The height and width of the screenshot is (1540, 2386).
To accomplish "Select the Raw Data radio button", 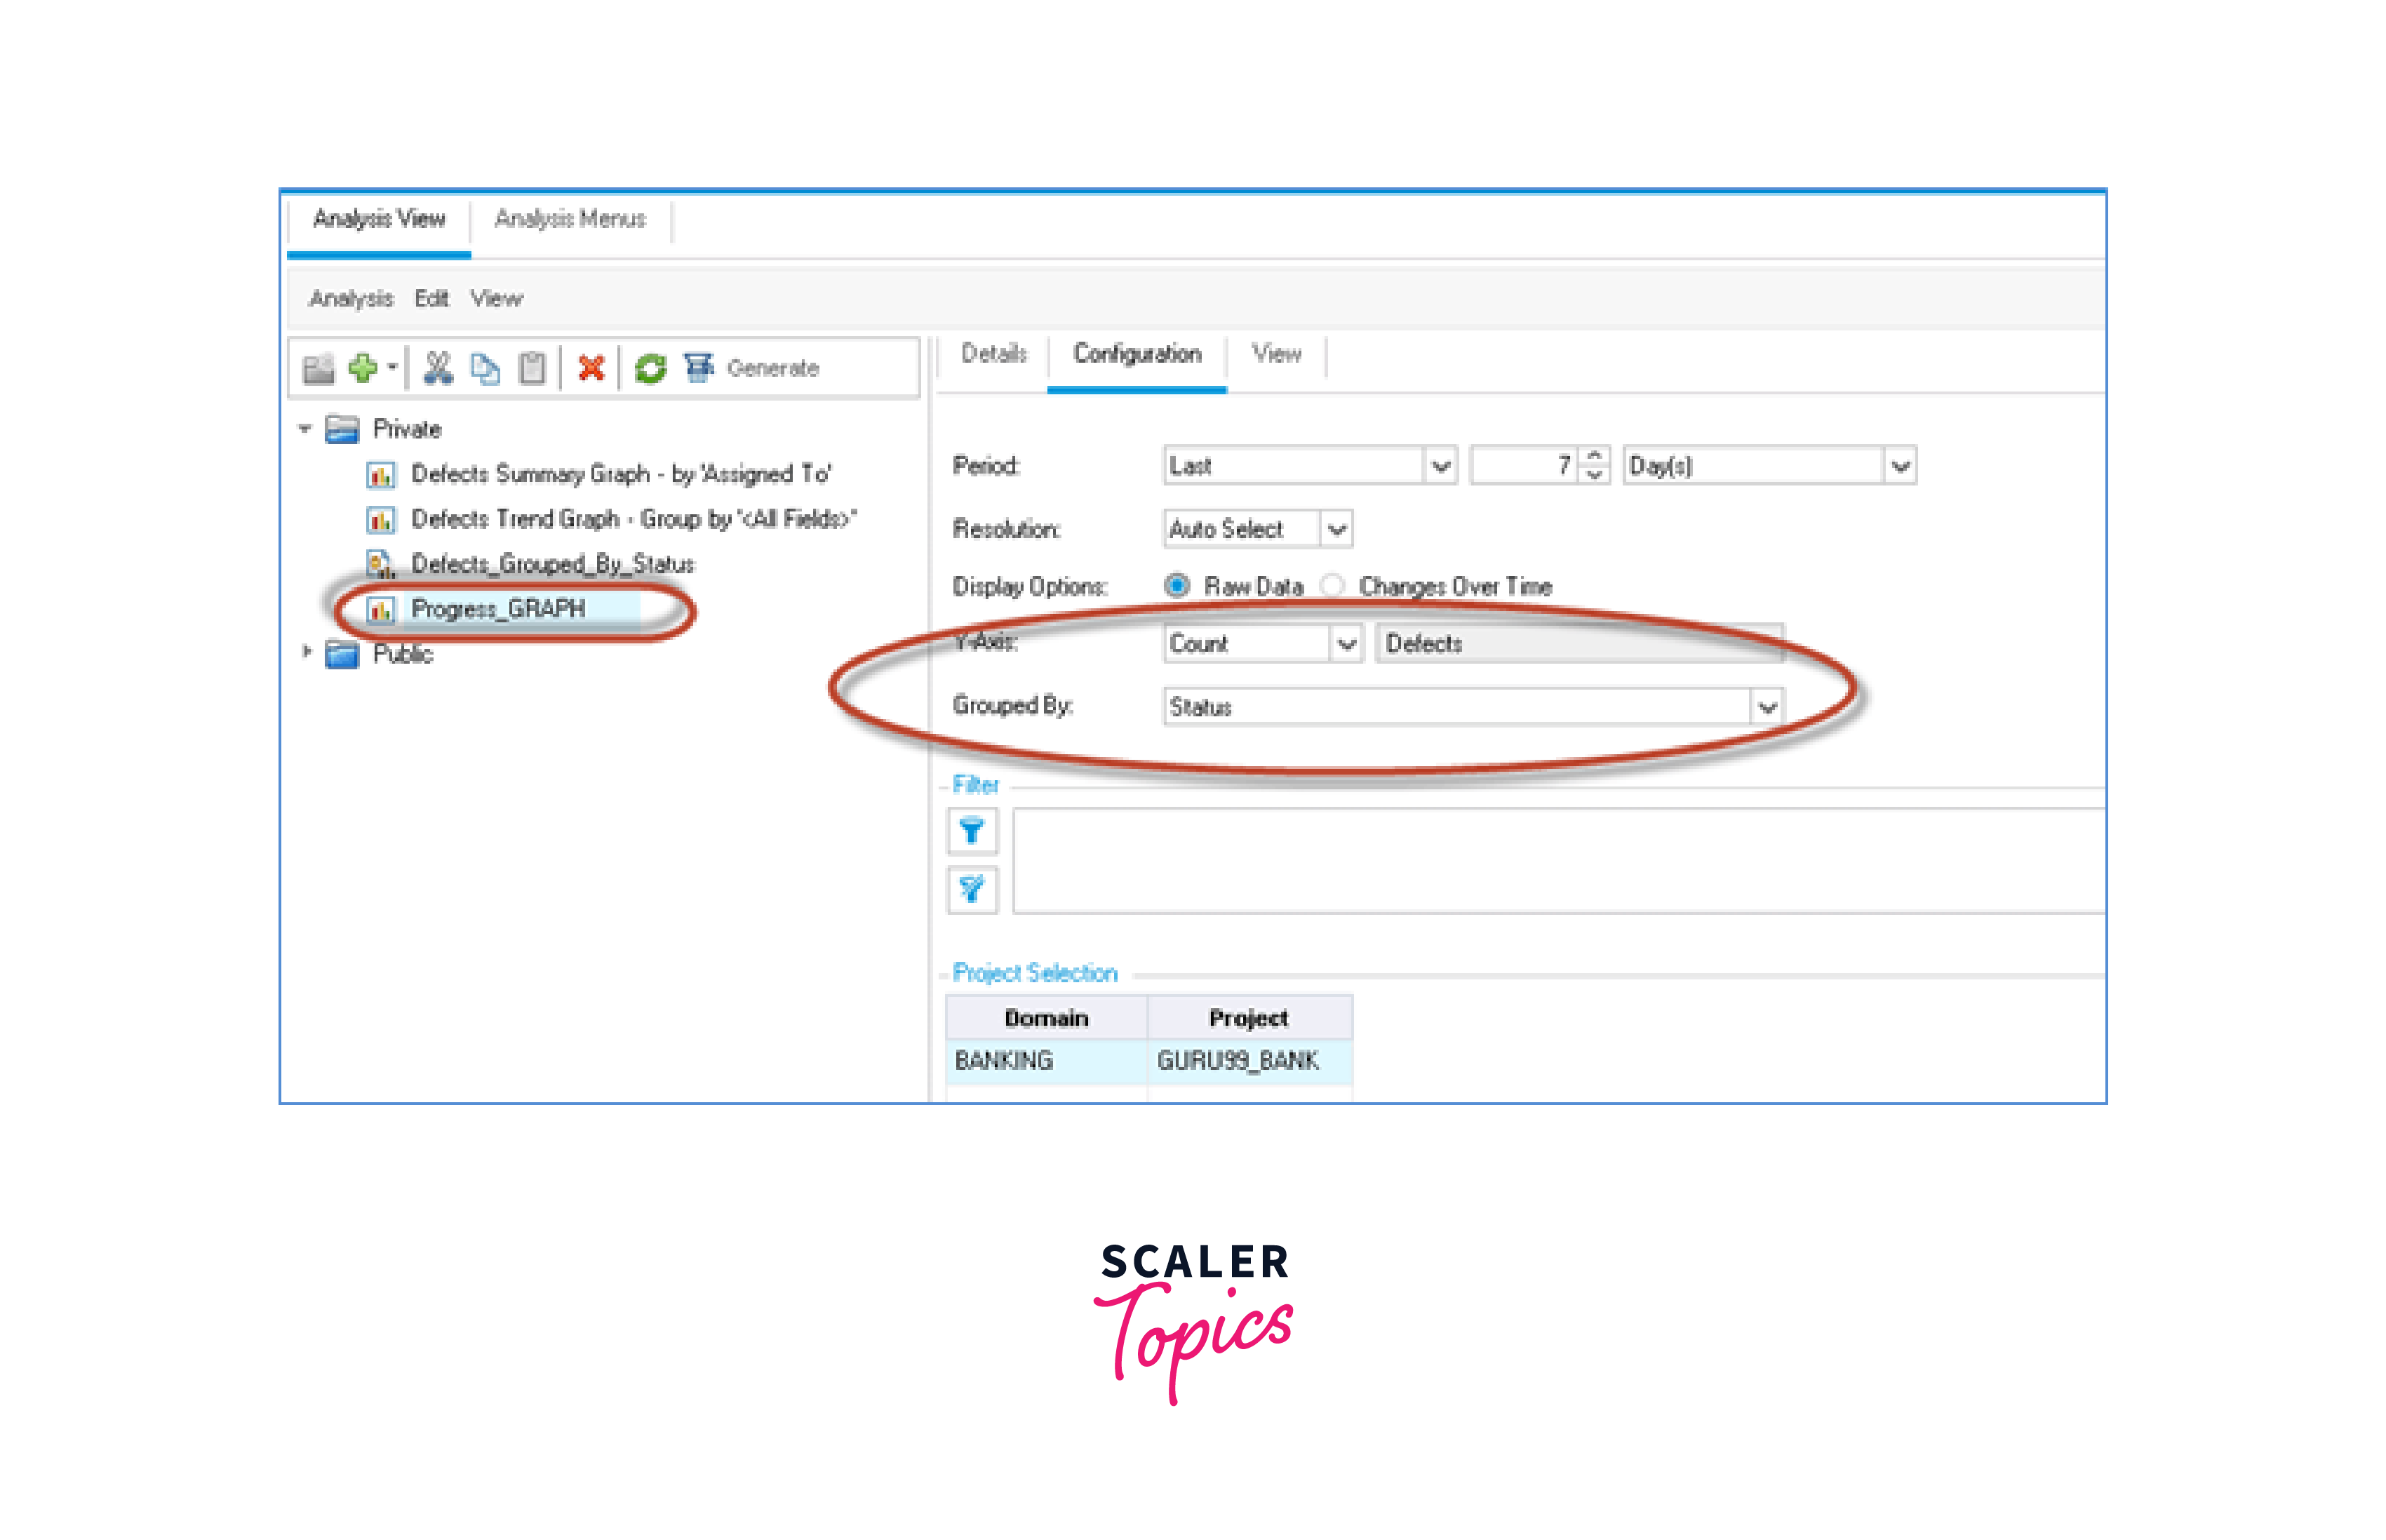I will [1177, 586].
